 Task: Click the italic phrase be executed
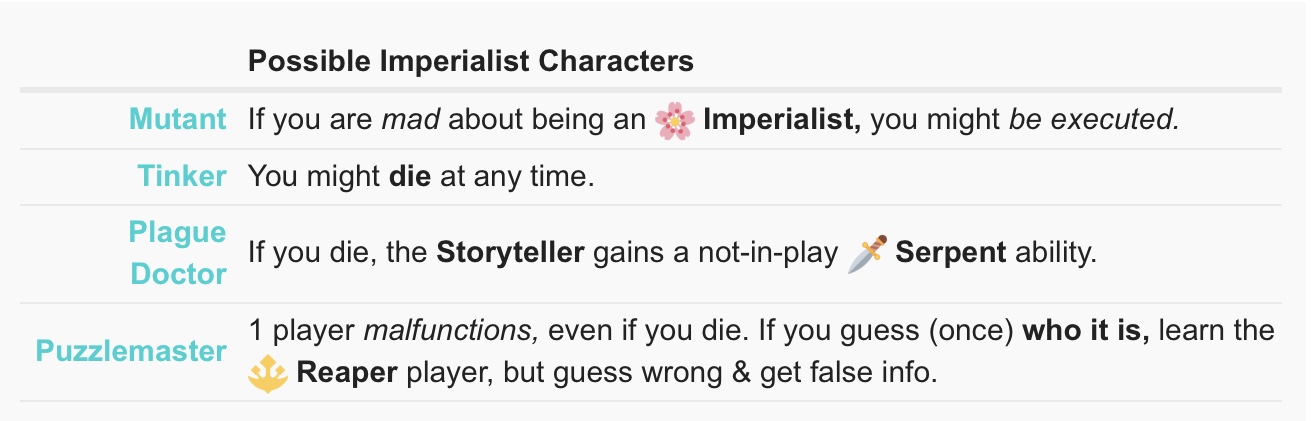click(1094, 120)
